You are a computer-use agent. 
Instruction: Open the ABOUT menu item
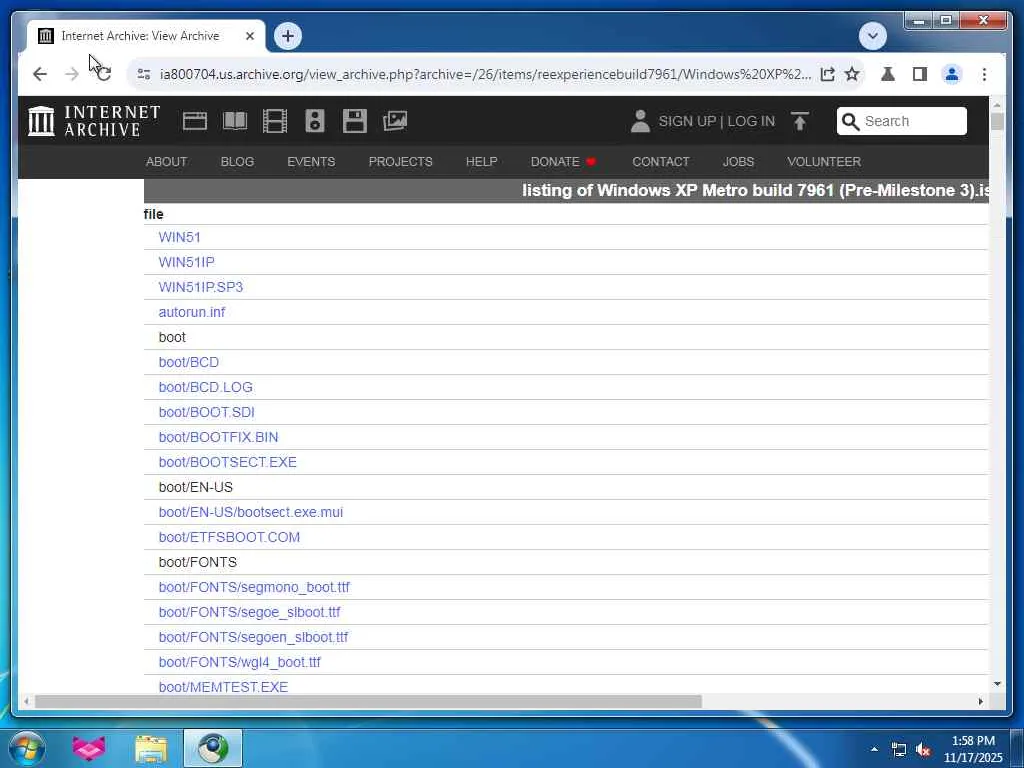167,161
